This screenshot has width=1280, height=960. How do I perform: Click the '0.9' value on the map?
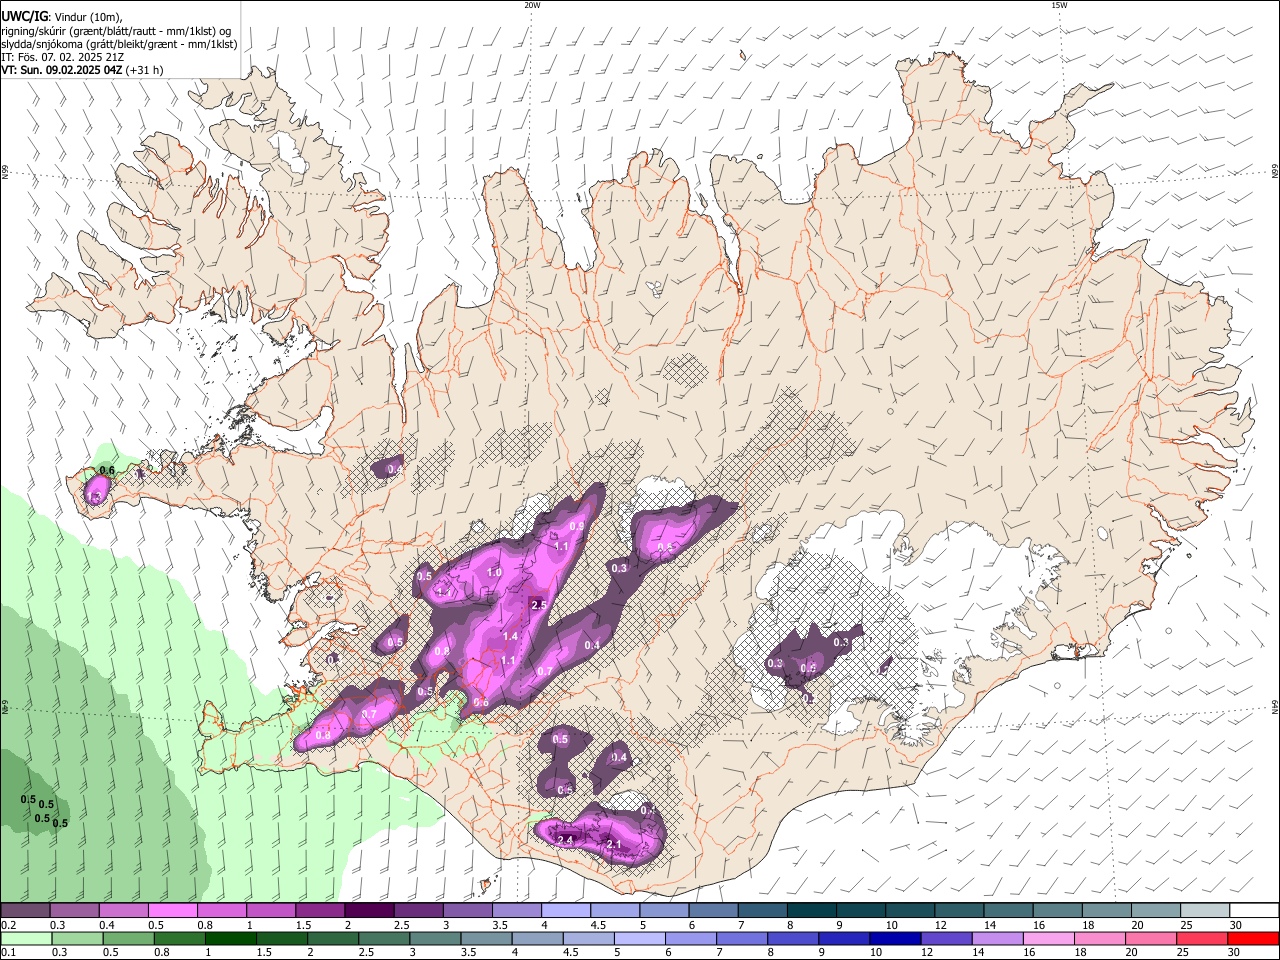coord(577,526)
